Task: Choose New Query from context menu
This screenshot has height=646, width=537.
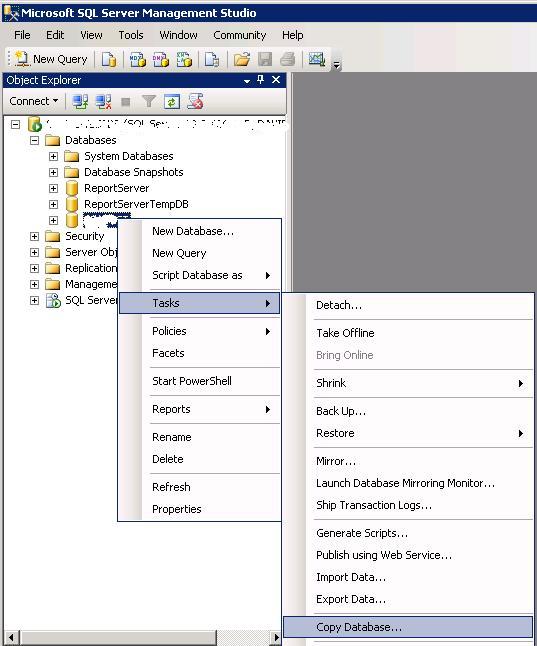Action: click(x=200, y=253)
